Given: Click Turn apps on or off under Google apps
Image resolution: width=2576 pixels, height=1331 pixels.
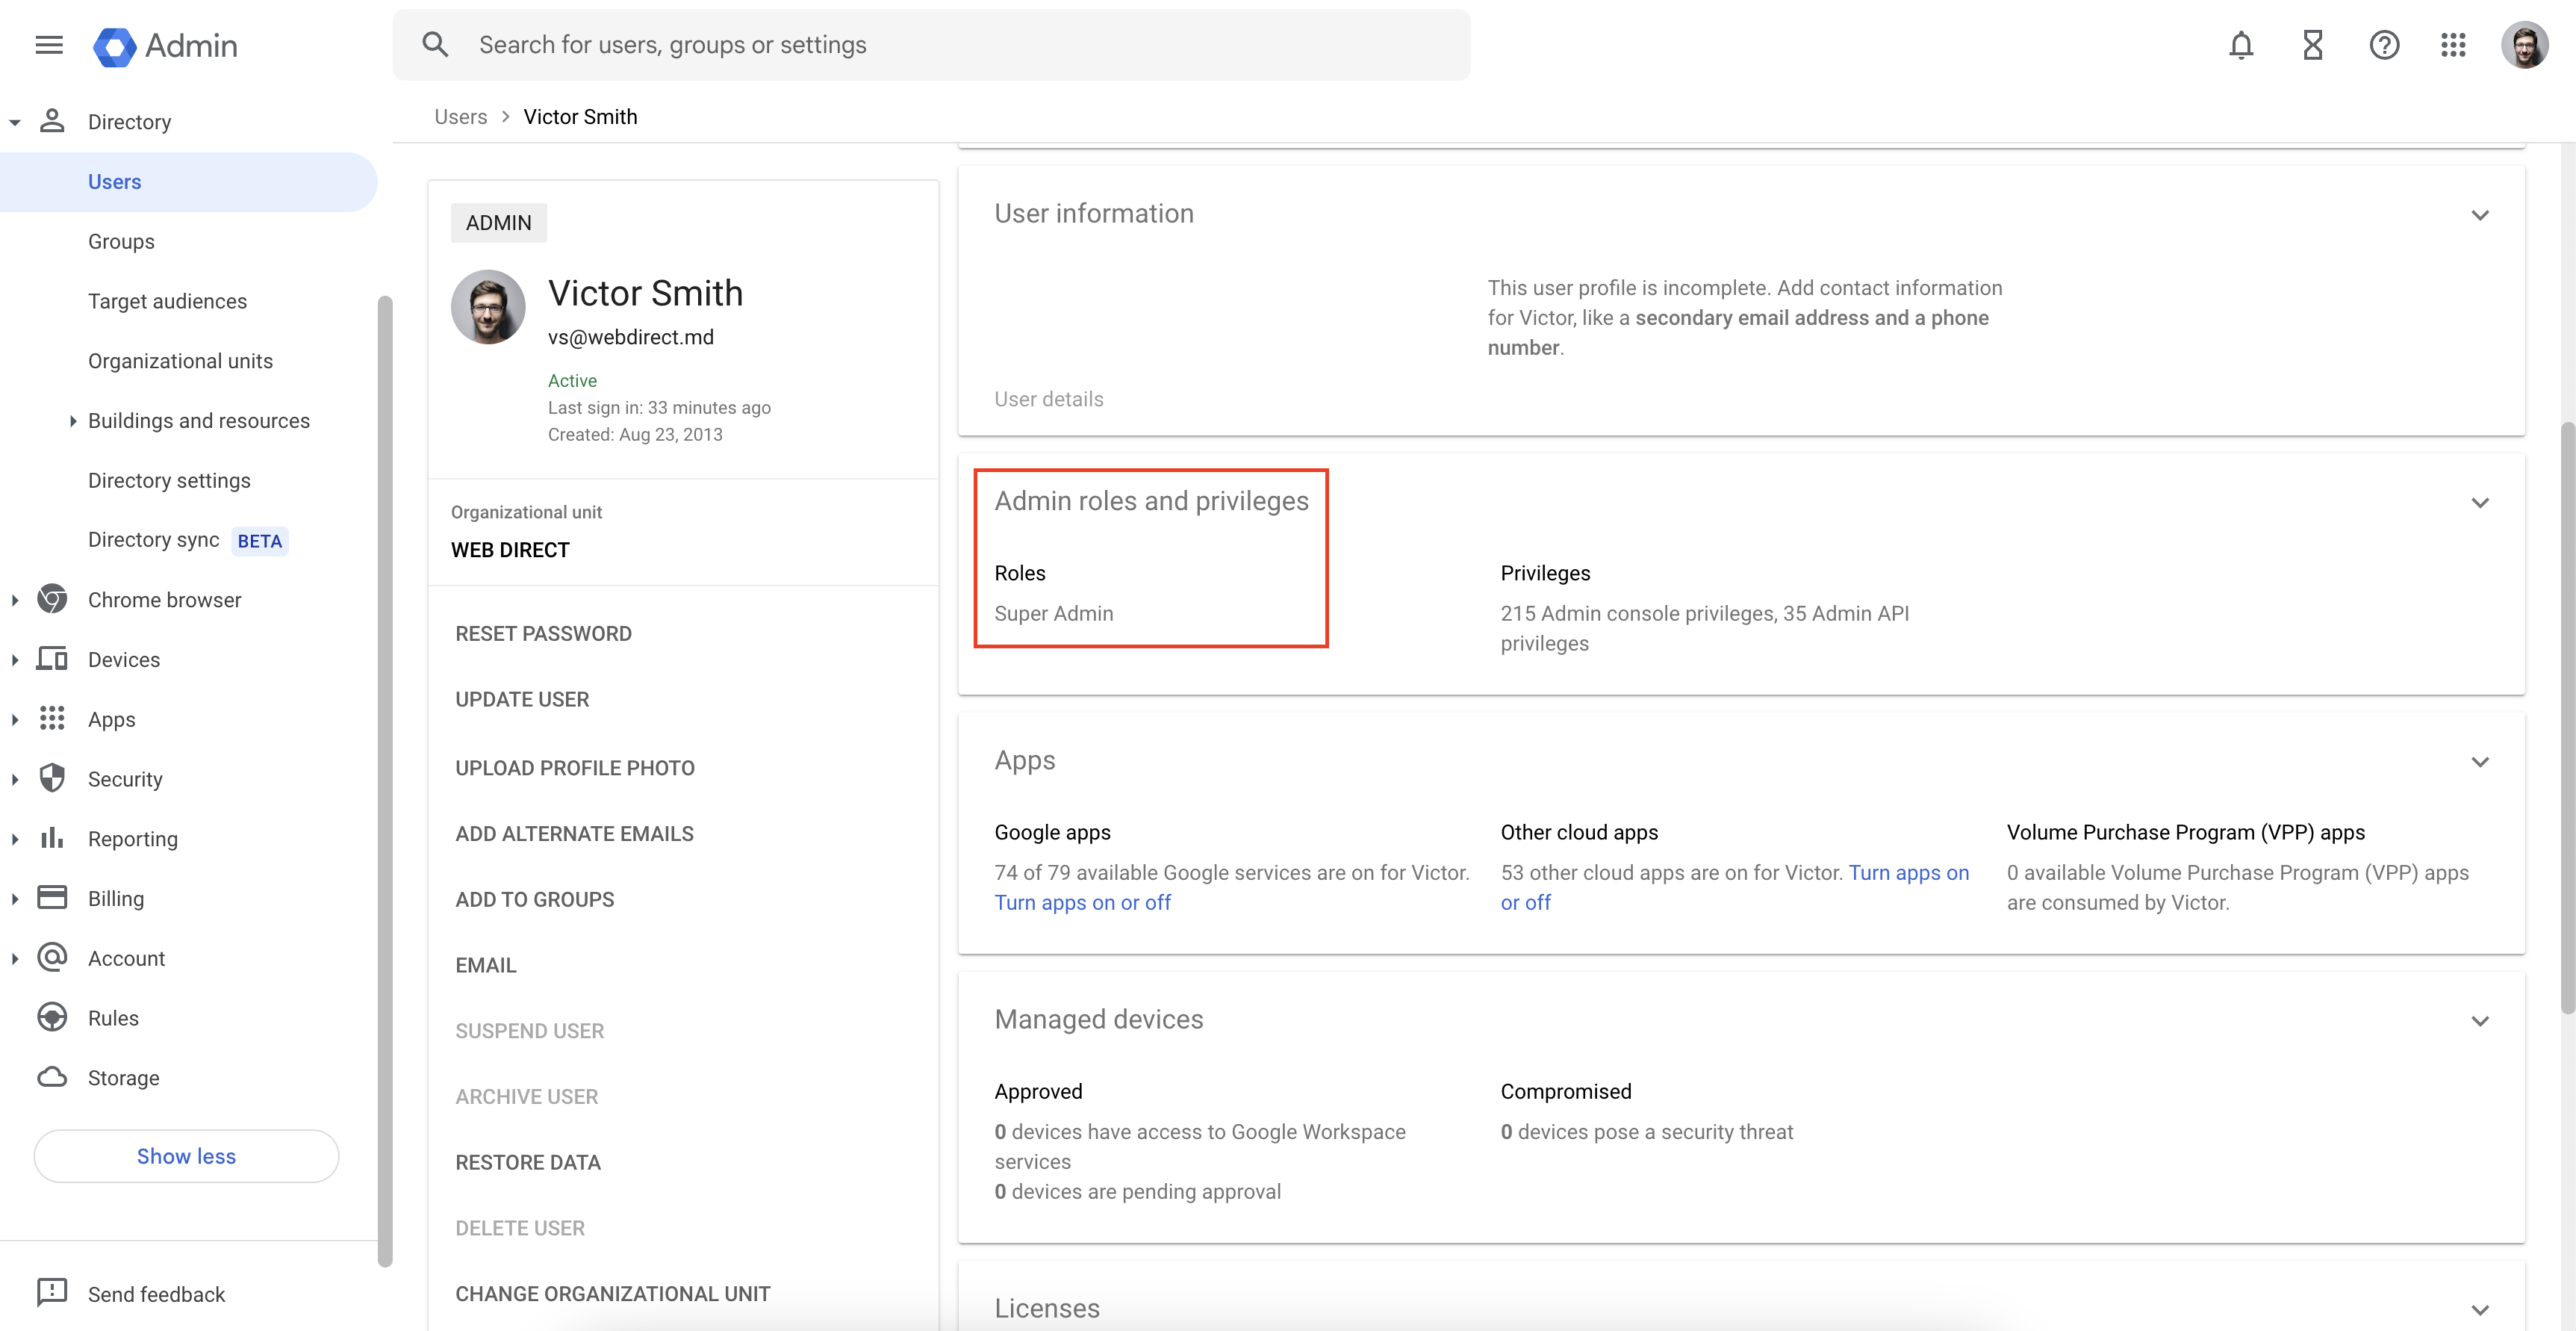Looking at the screenshot, I should (1082, 902).
